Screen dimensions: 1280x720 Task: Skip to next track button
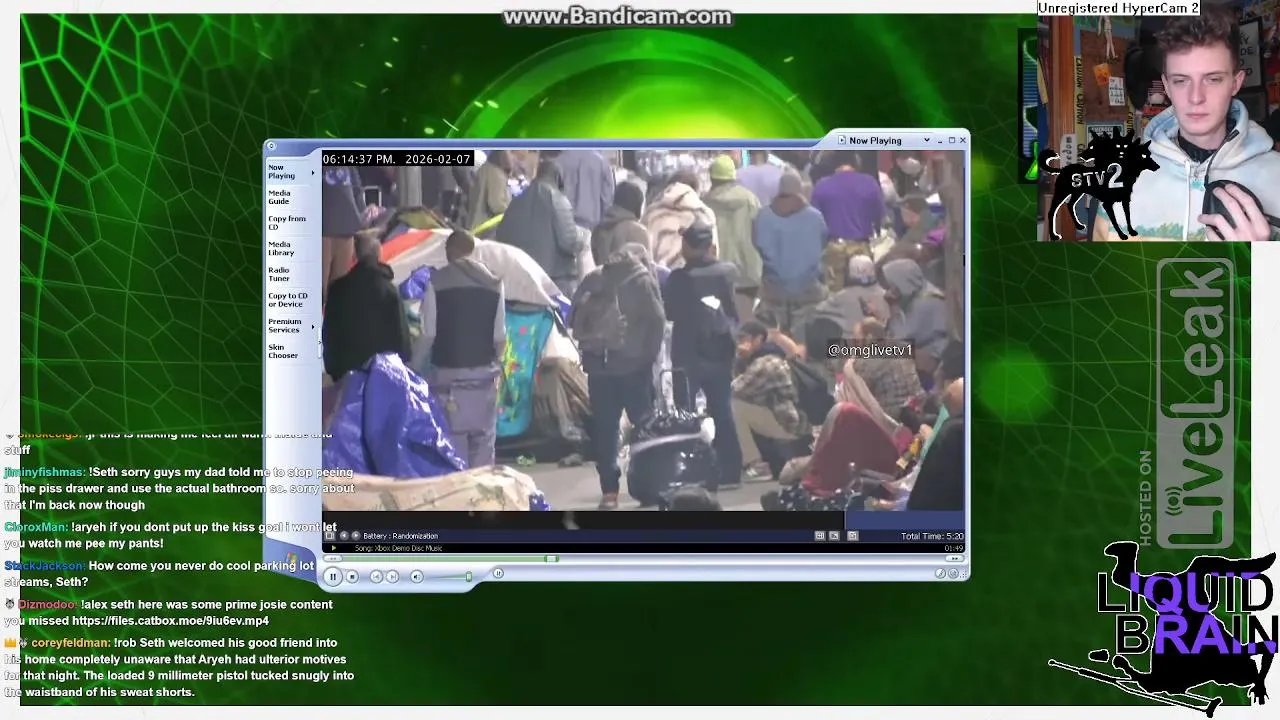(x=392, y=576)
